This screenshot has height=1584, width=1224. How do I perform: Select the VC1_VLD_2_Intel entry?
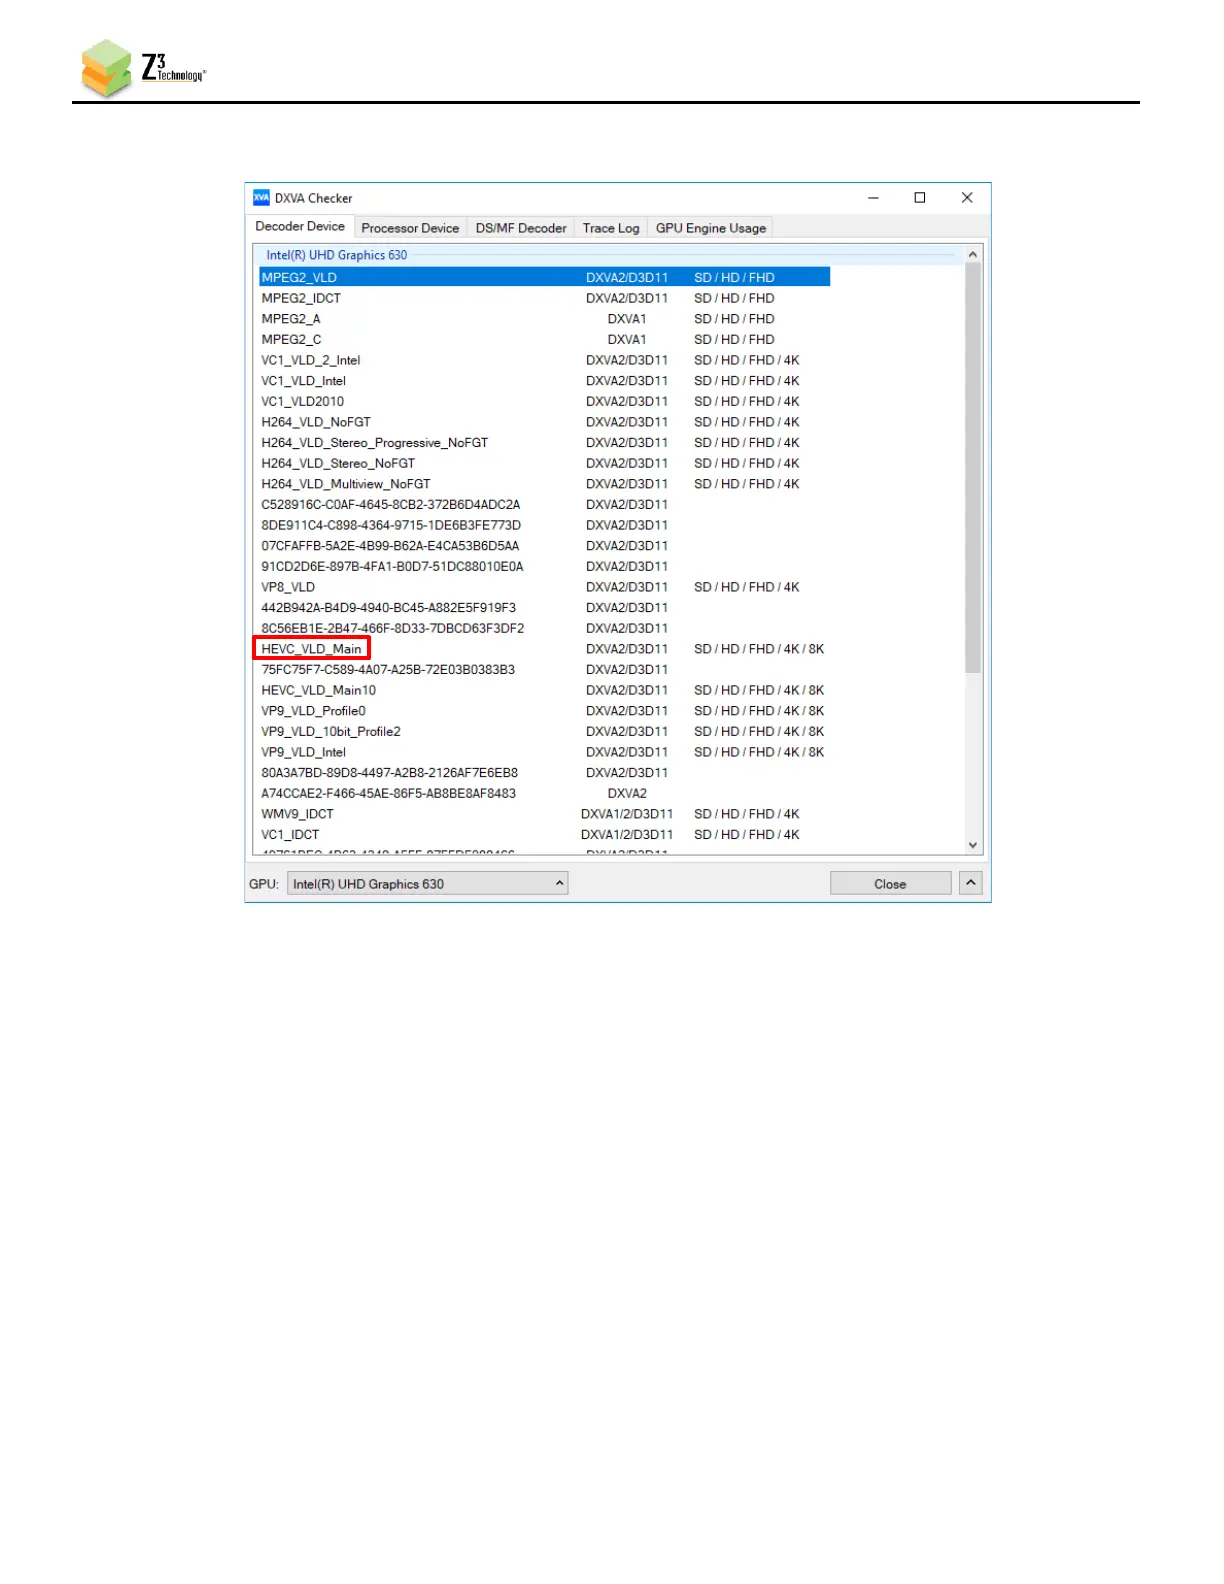[544, 360]
